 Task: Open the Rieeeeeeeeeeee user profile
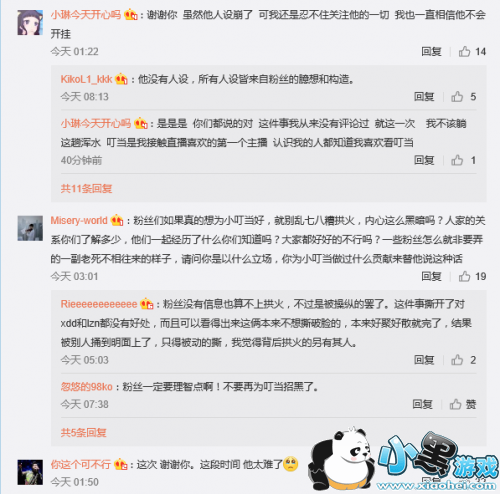pos(99,304)
